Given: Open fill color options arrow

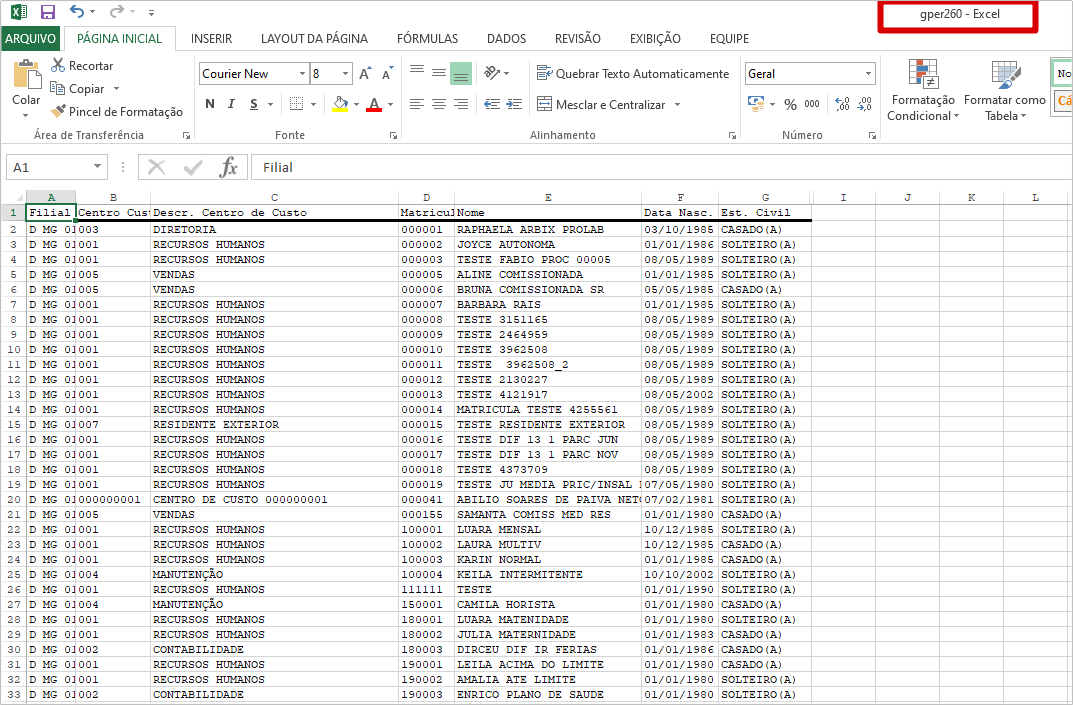Looking at the screenshot, I should (357, 105).
